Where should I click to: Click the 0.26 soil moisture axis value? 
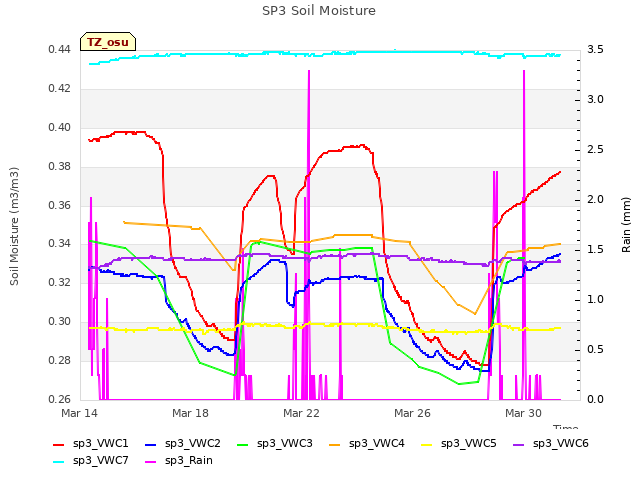click(x=60, y=399)
